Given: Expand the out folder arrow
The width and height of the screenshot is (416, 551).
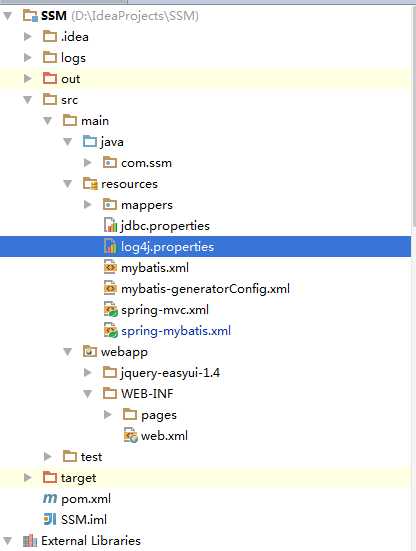Looking at the screenshot, I should (x=27, y=78).
